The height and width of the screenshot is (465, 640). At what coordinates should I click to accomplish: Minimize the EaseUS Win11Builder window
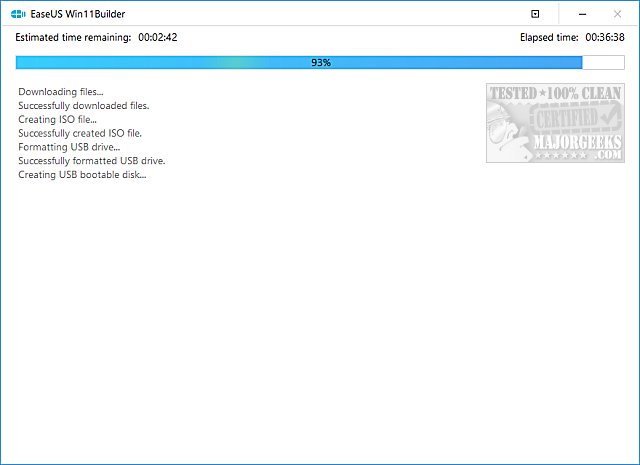coord(582,14)
